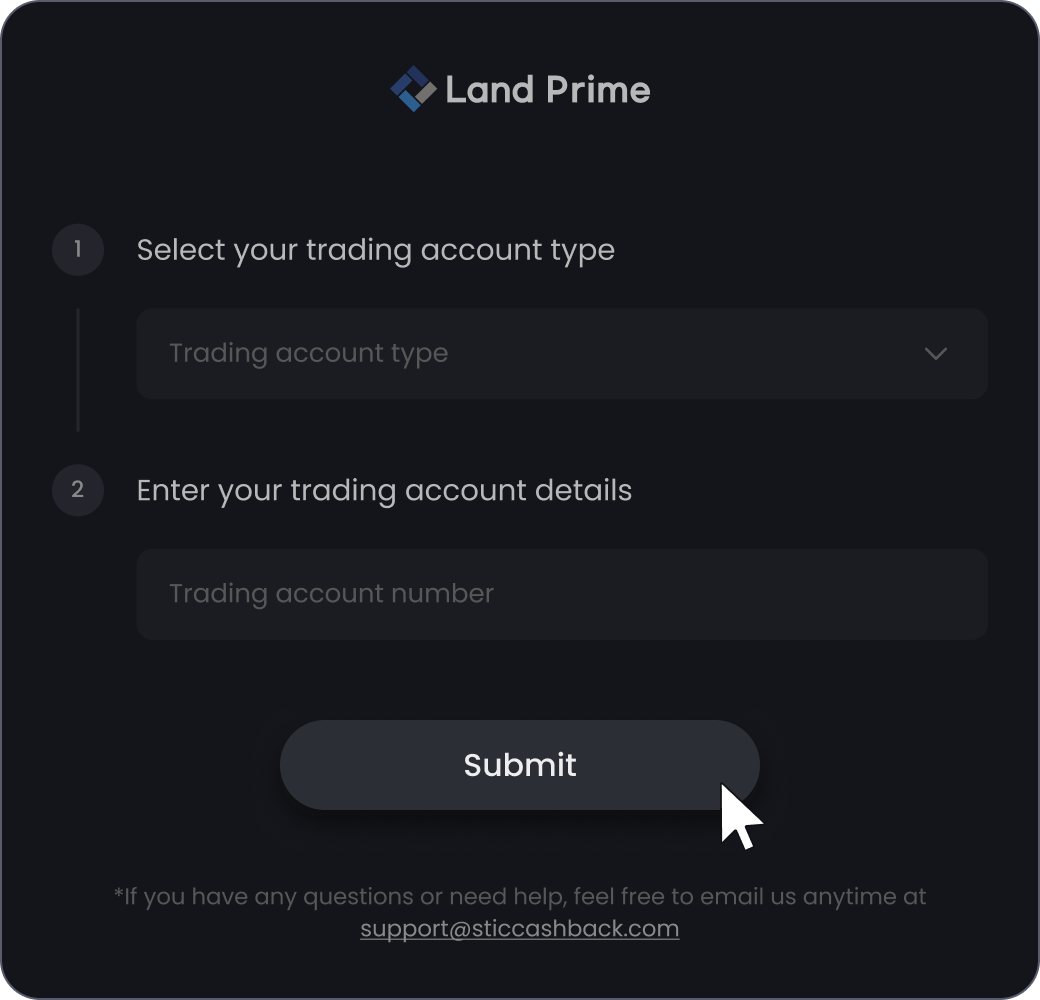
Task: Open the Trading account type dropdown field
Action: pos(562,353)
